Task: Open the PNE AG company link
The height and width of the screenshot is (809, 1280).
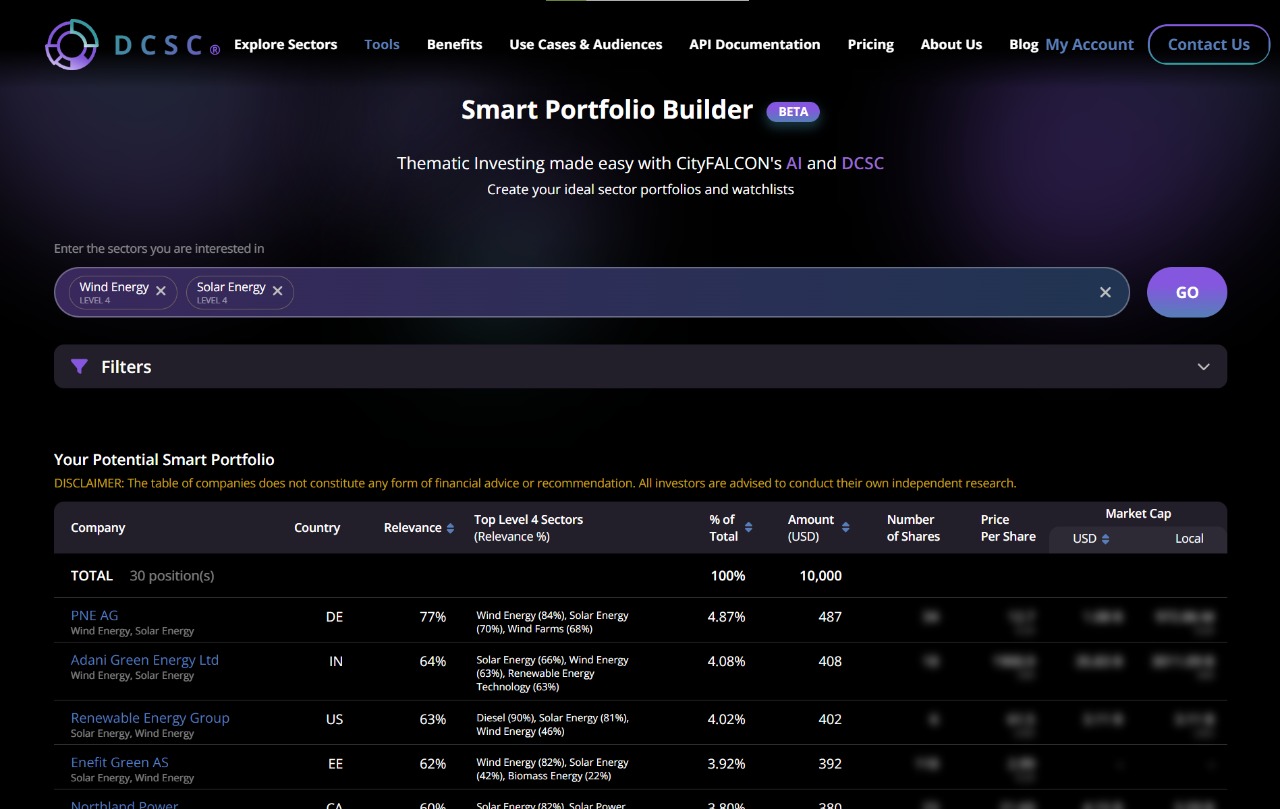Action: pyautogui.click(x=94, y=615)
